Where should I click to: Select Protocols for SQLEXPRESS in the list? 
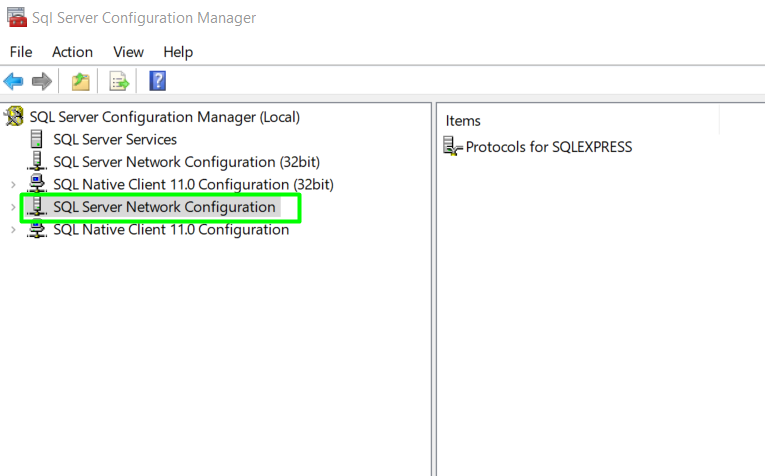[548, 147]
